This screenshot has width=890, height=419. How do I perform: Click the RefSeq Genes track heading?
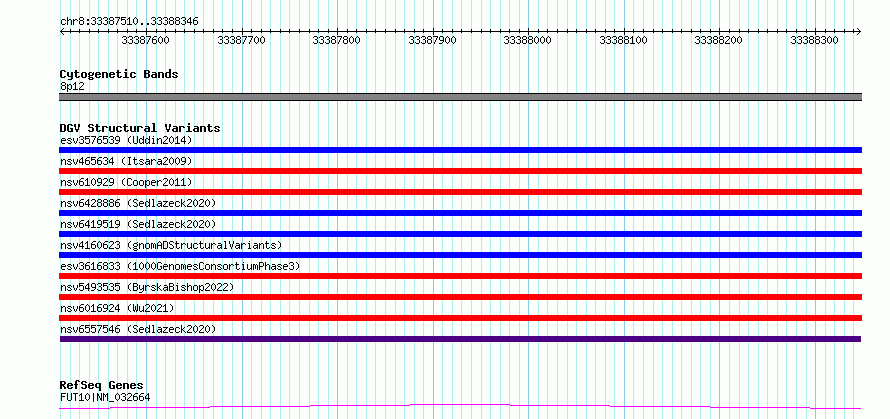pos(102,386)
